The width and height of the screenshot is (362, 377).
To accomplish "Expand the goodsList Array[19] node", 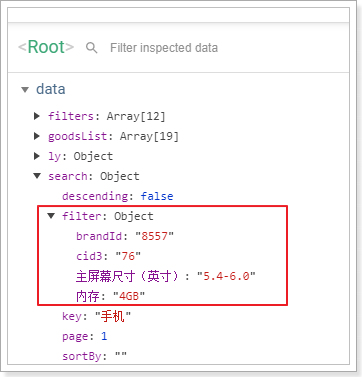I will pos(37,136).
